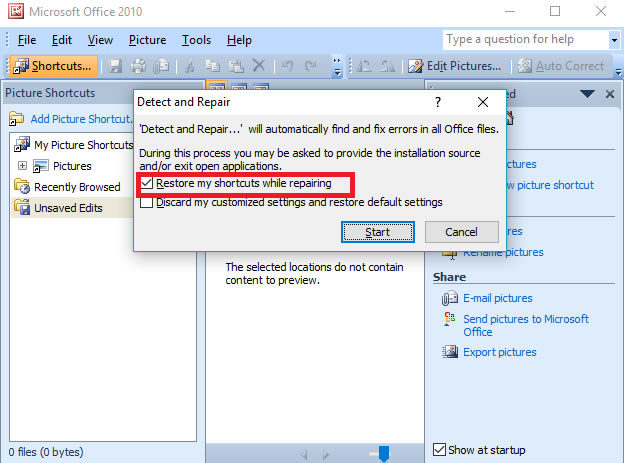
Task: Click Cancel in Detect and Repair dialog
Action: pyautogui.click(x=462, y=232)
